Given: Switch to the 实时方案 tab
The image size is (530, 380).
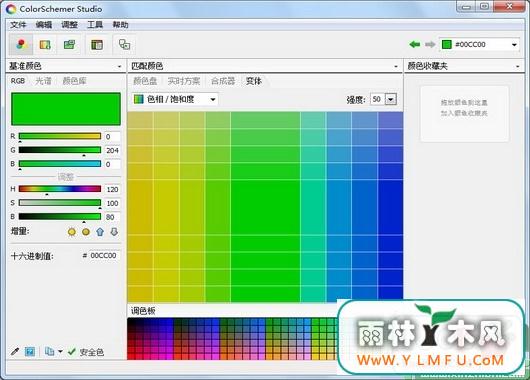Looking at the screenshot, I should point(184,81).
